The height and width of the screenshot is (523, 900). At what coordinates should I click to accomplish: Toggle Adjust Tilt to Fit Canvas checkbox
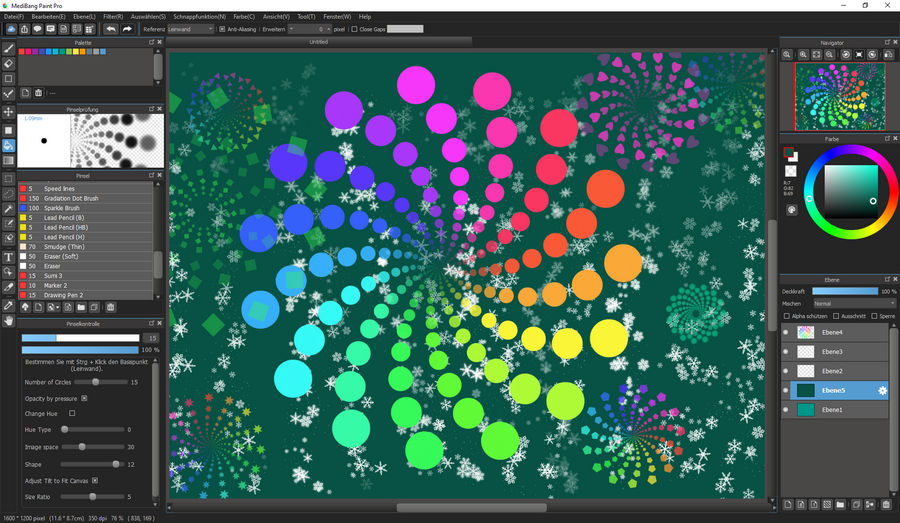pos(95,481)
